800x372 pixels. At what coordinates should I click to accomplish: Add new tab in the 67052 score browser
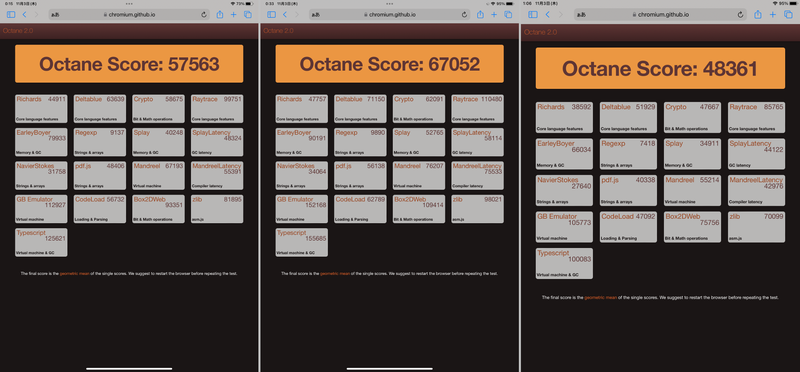[494, 15]
